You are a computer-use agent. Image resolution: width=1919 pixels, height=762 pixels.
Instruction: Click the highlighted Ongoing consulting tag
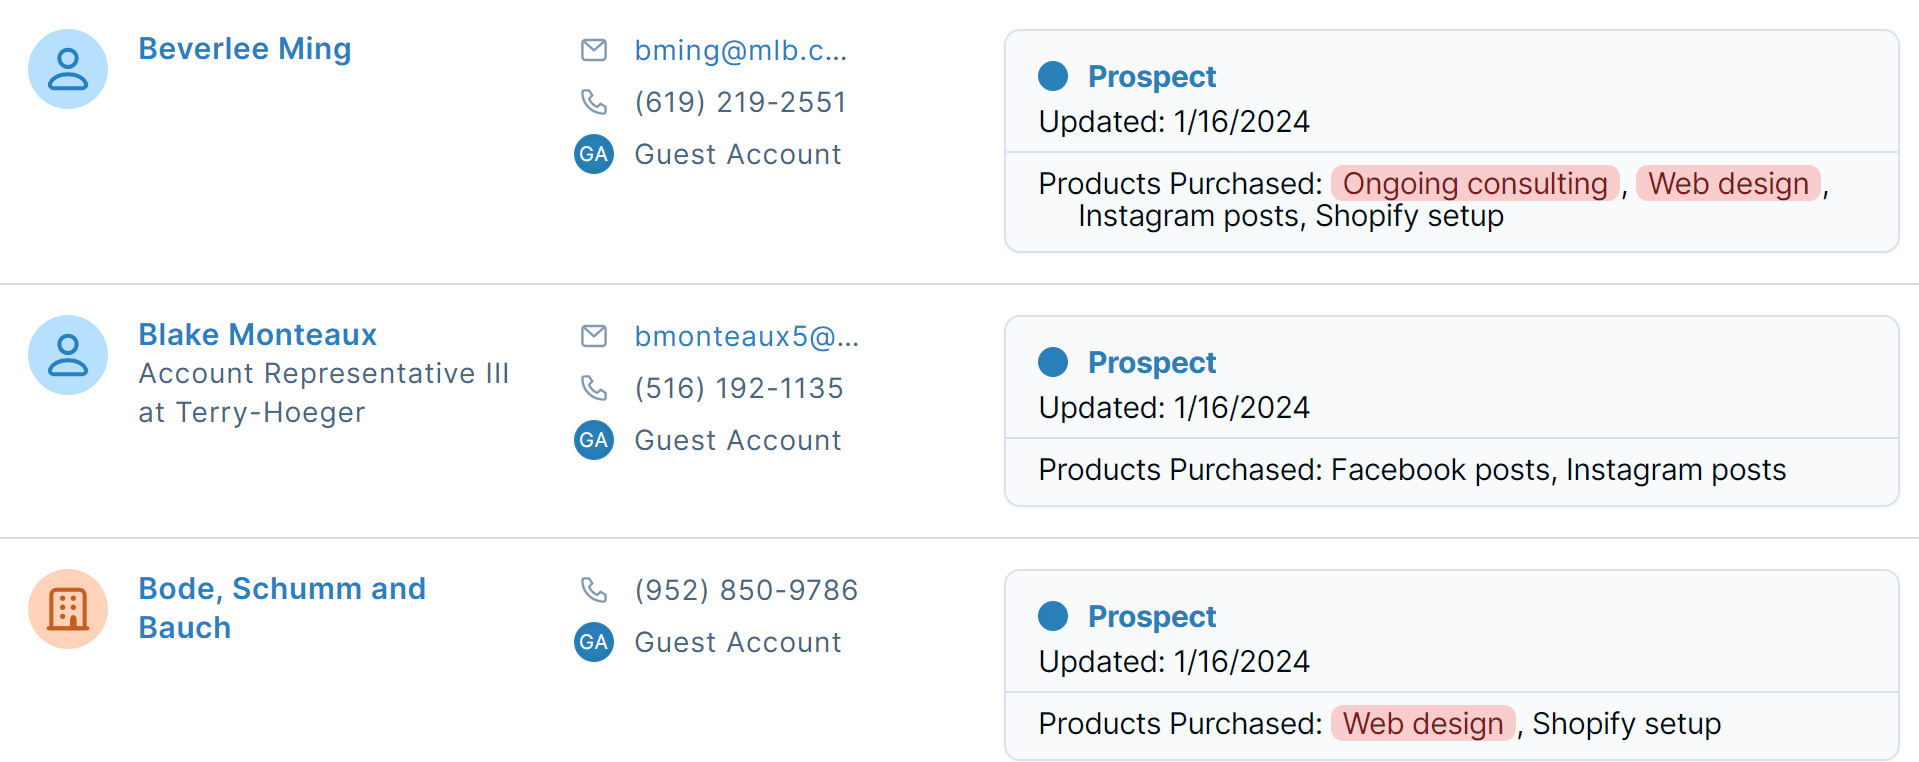tap(1475, 183)
